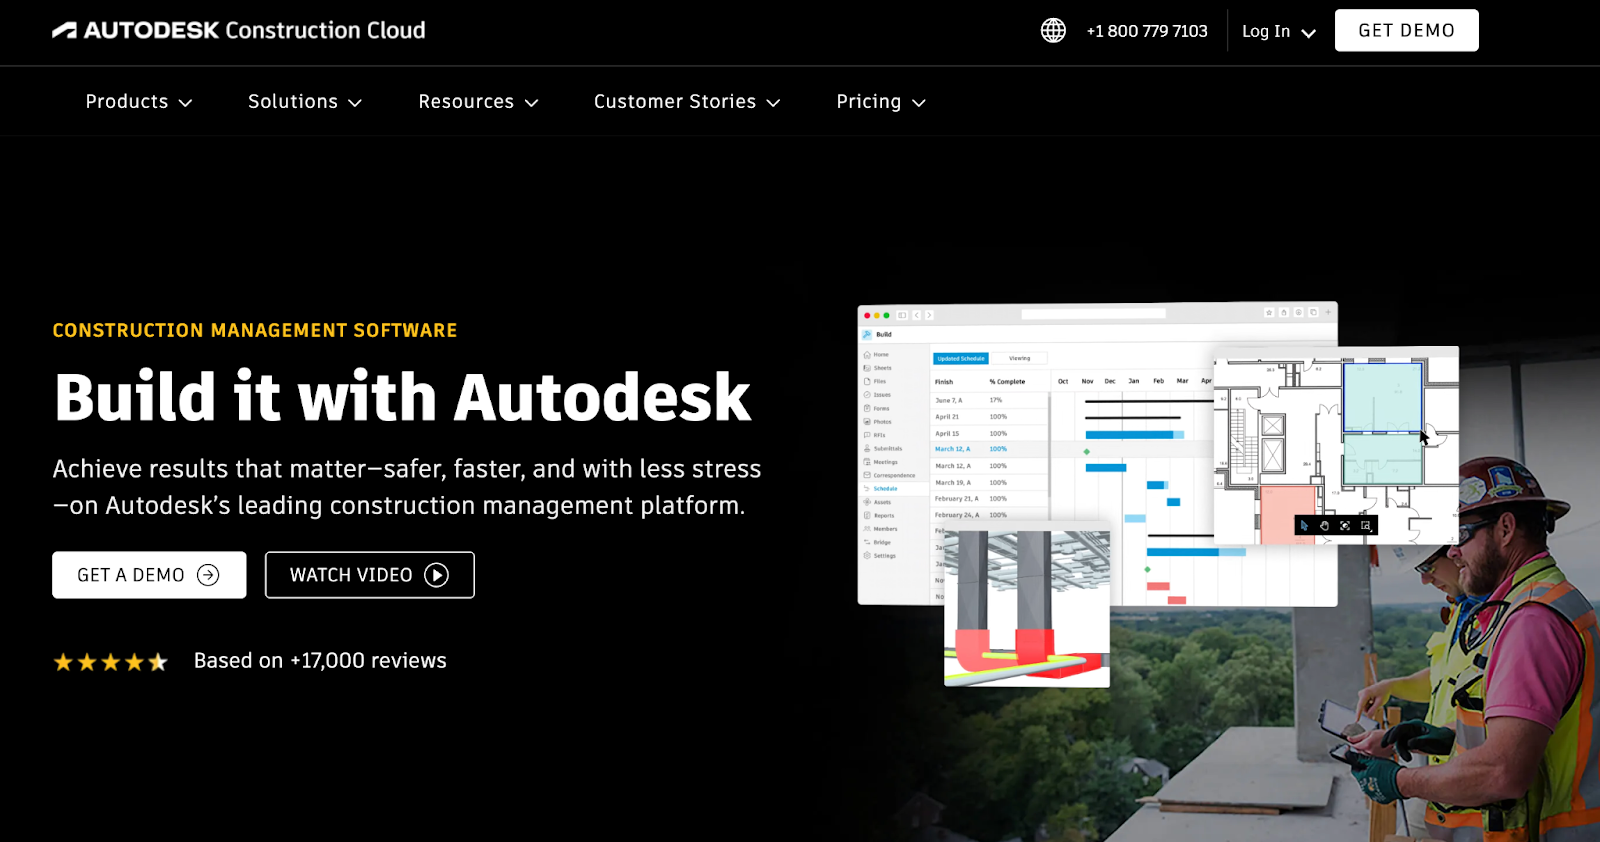Select the 'Build it with Autodesk' headline
This screenshot has height=842, width=1600.
coord(402,397)
